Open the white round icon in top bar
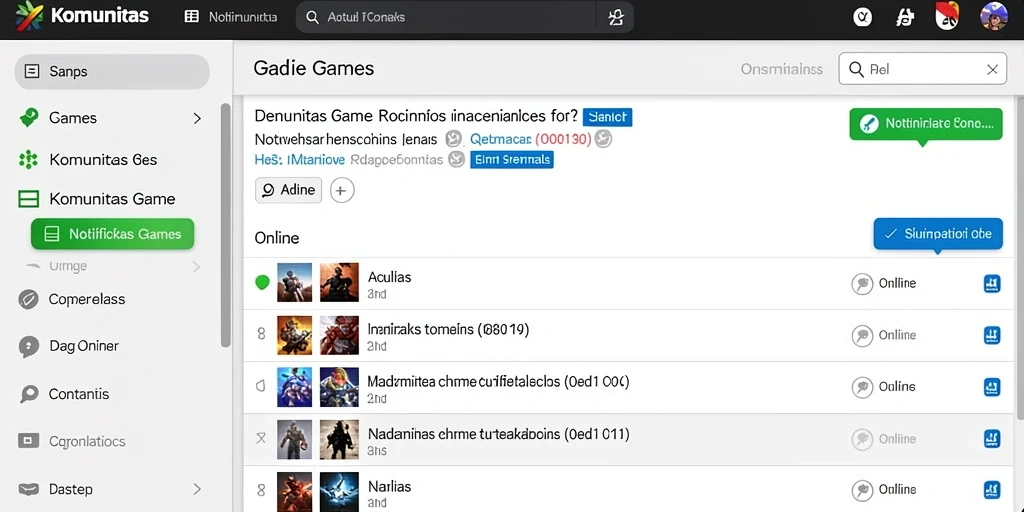 863,17
